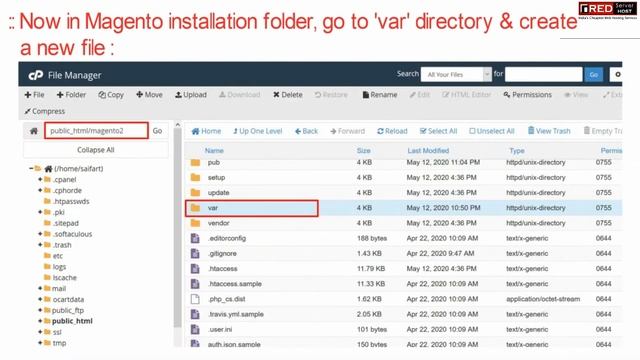Click the blue search Go button
640x360 pixels.
(593, 75)
